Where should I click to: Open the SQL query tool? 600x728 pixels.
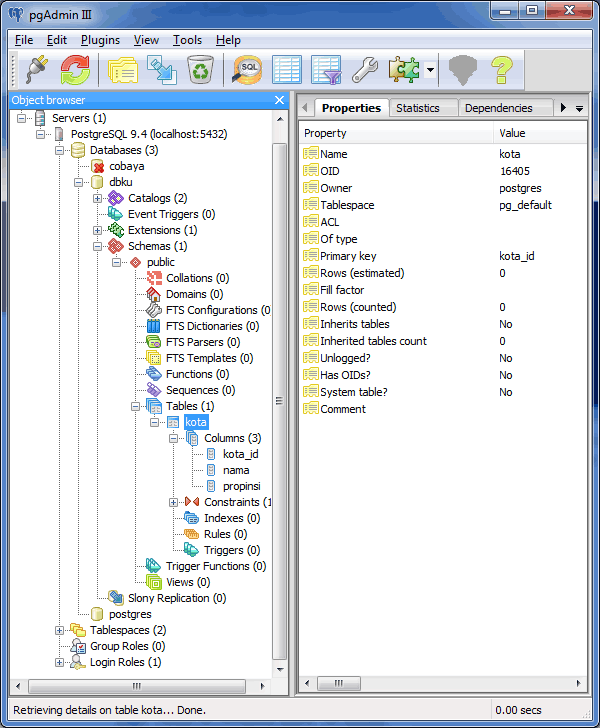248,70
